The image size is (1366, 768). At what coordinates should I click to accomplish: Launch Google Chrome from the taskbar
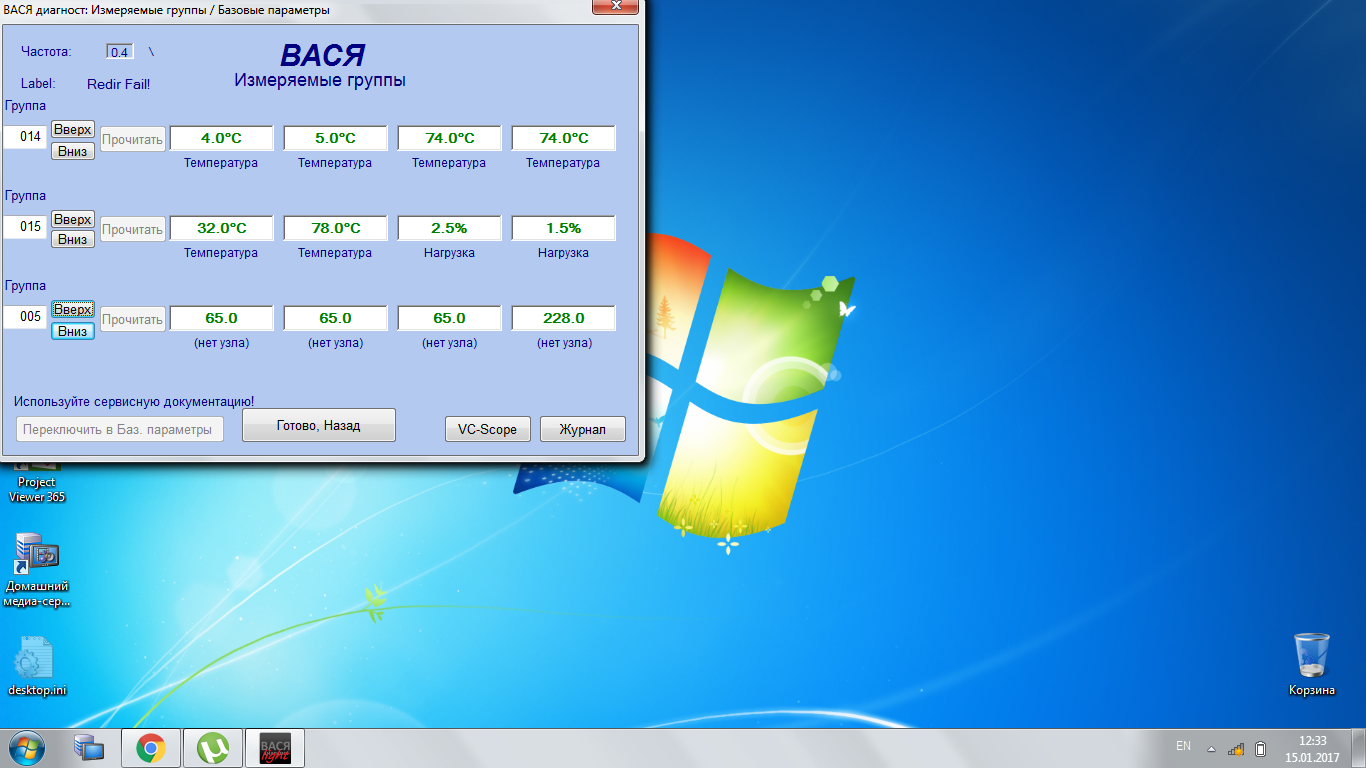(x=151, y=747)
